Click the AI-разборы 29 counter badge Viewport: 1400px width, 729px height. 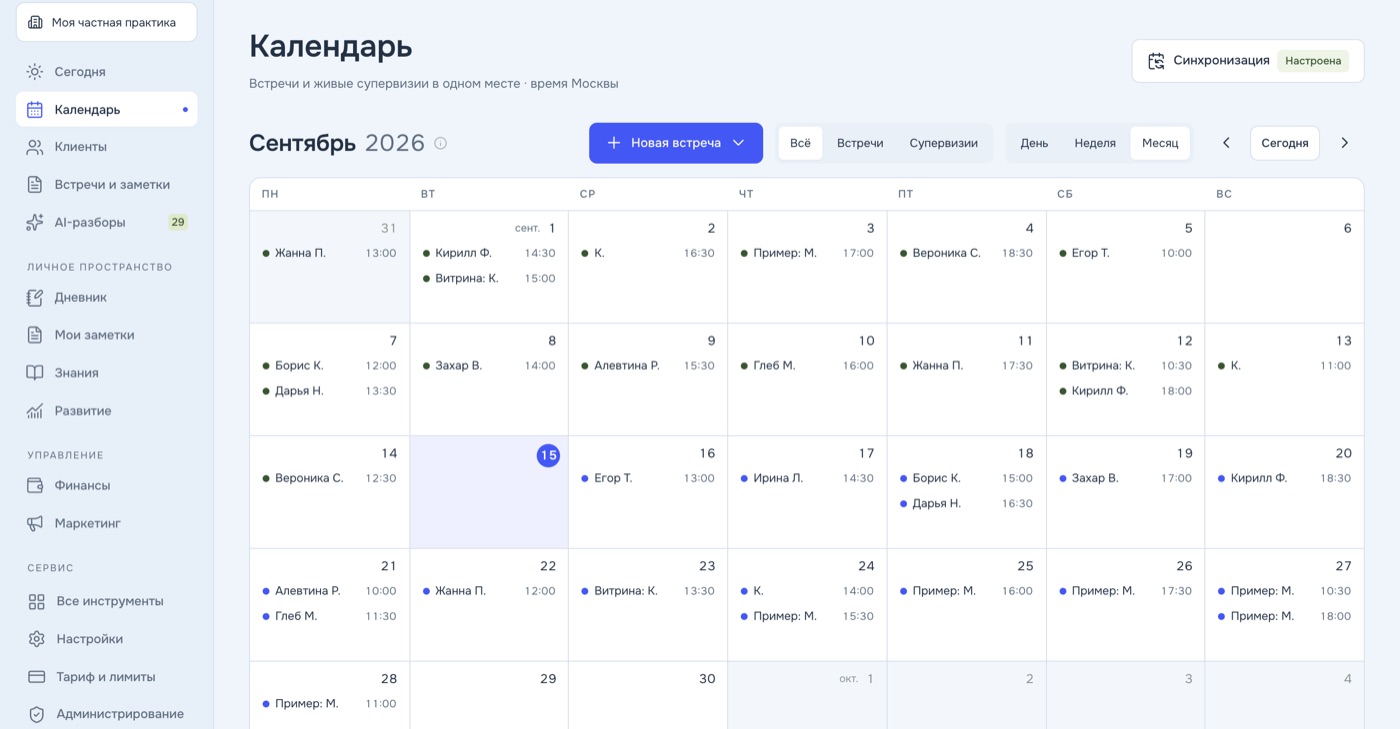[x=178, y=222]
